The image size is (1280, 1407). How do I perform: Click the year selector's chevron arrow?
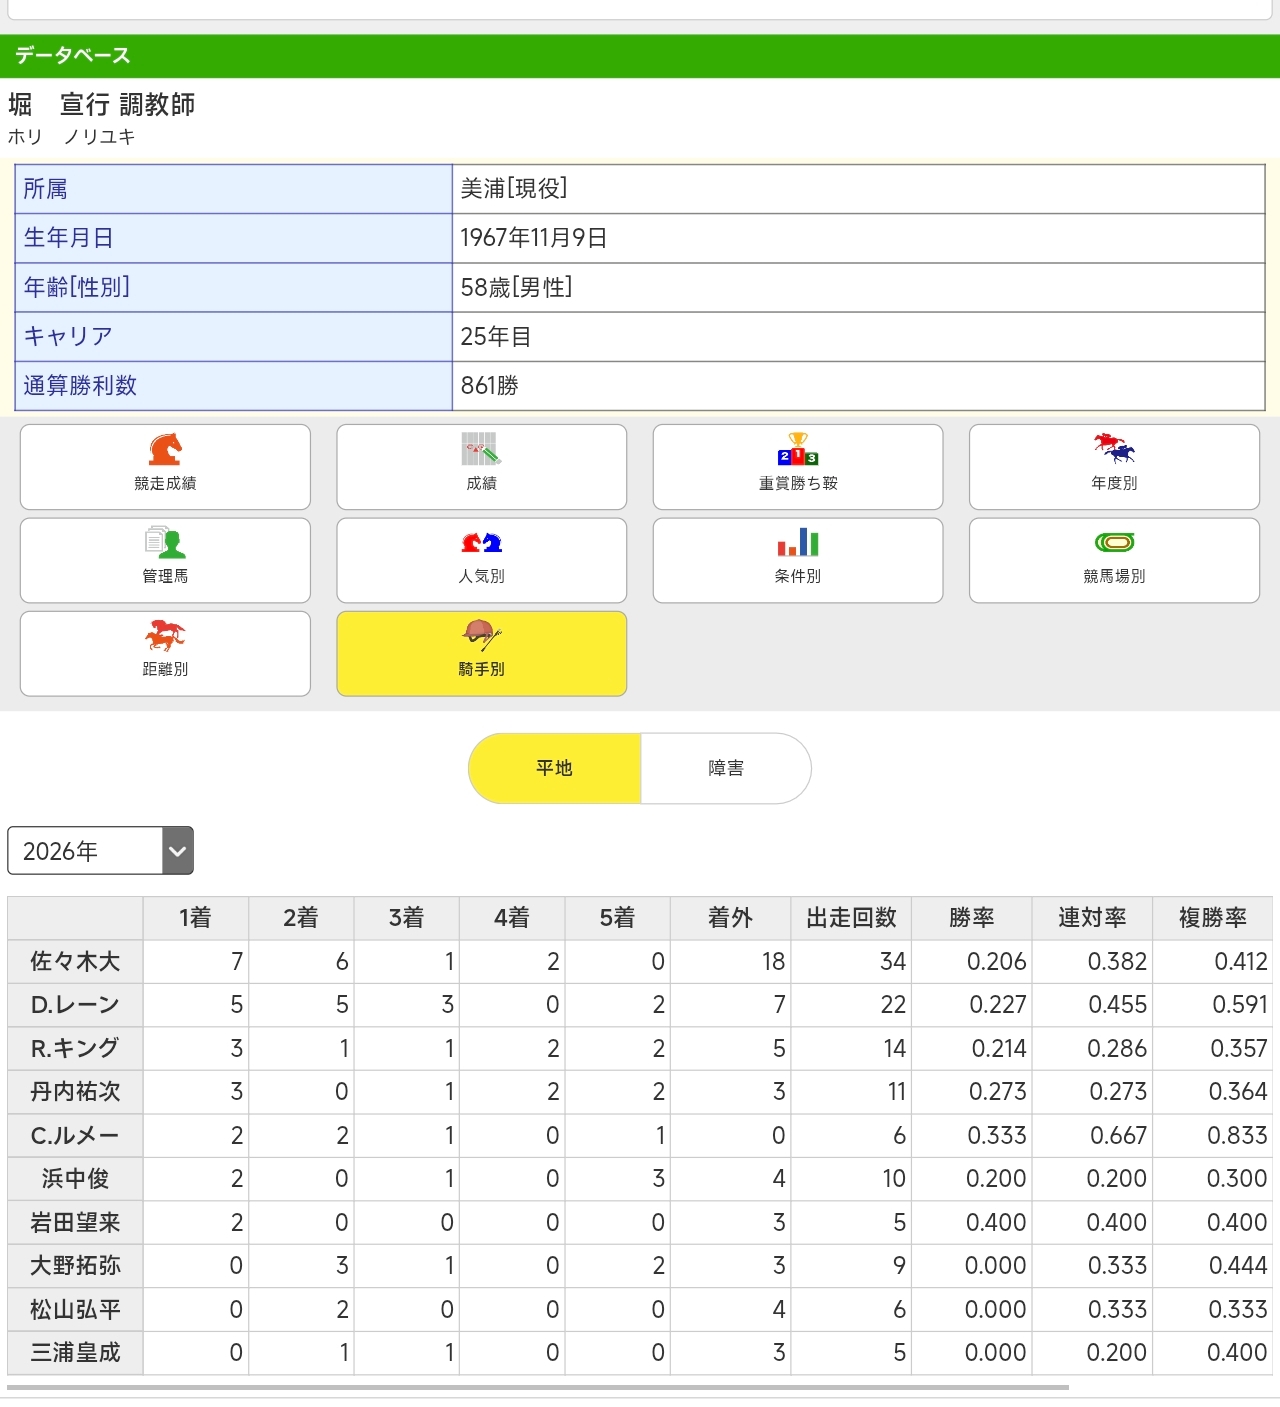pyautogui.click(x=178, y=851)
